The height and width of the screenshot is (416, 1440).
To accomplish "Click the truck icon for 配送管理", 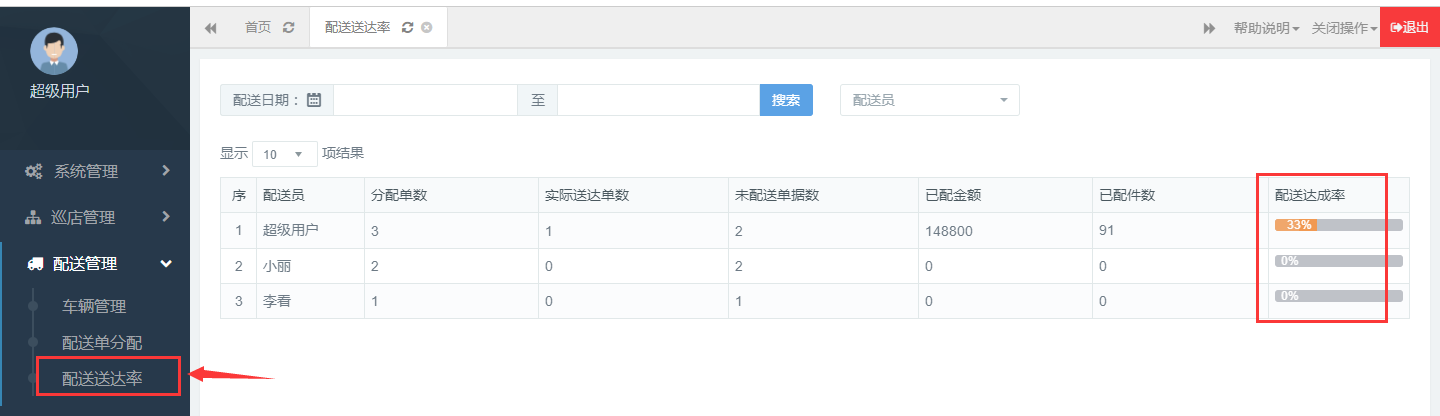I will pos(35,264).
